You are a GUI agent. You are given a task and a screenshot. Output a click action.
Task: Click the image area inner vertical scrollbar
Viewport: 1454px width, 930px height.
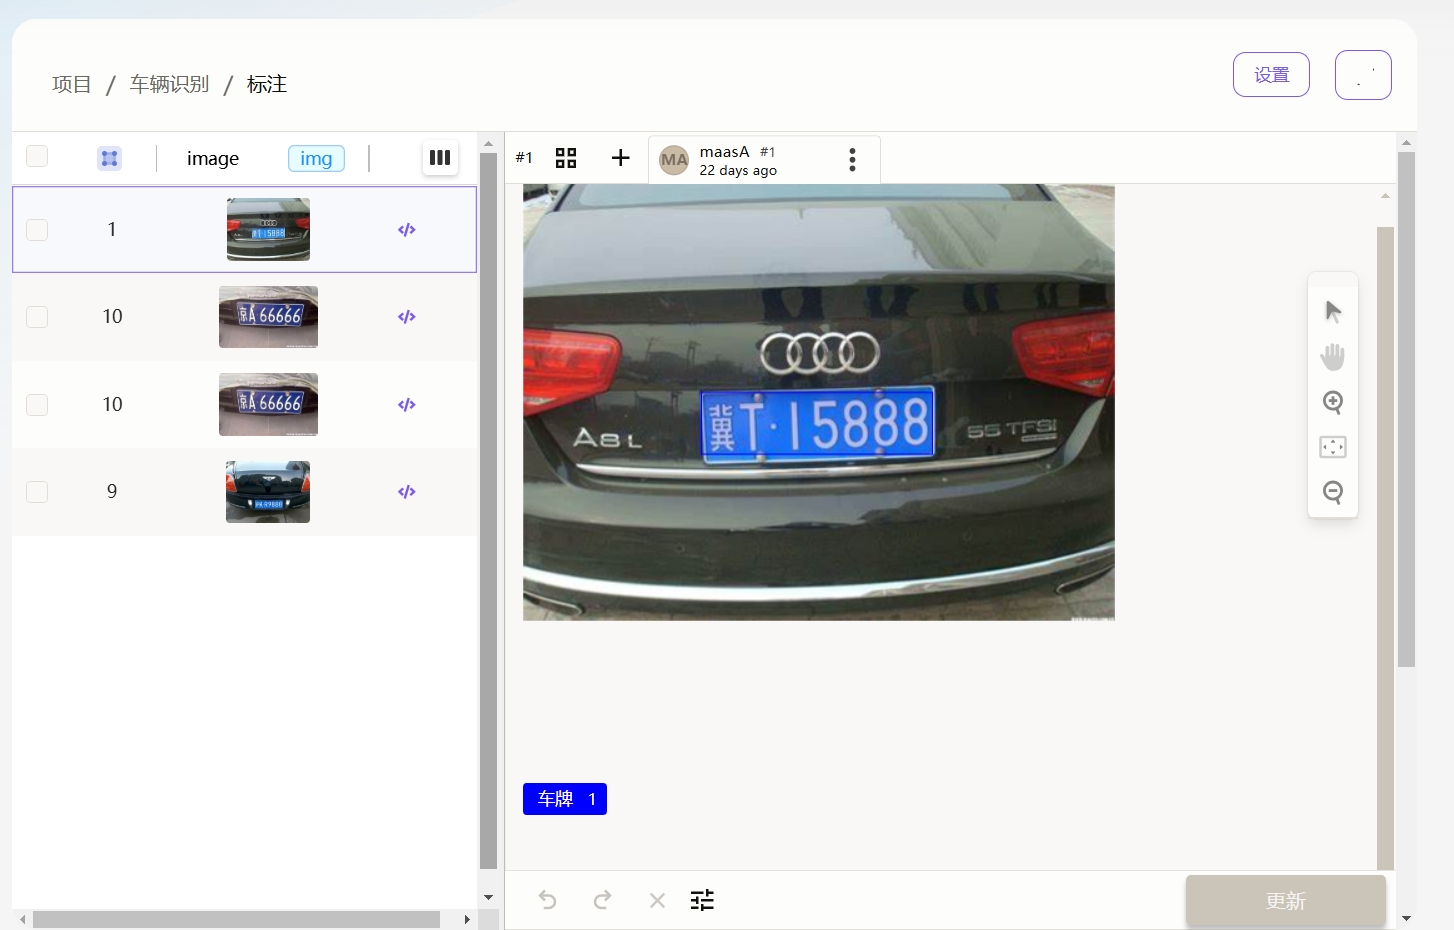click(x=1385, y=548)
